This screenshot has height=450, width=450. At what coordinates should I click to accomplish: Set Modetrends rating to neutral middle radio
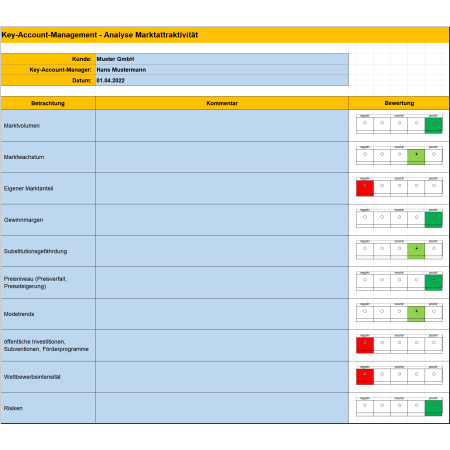point(399,311)
